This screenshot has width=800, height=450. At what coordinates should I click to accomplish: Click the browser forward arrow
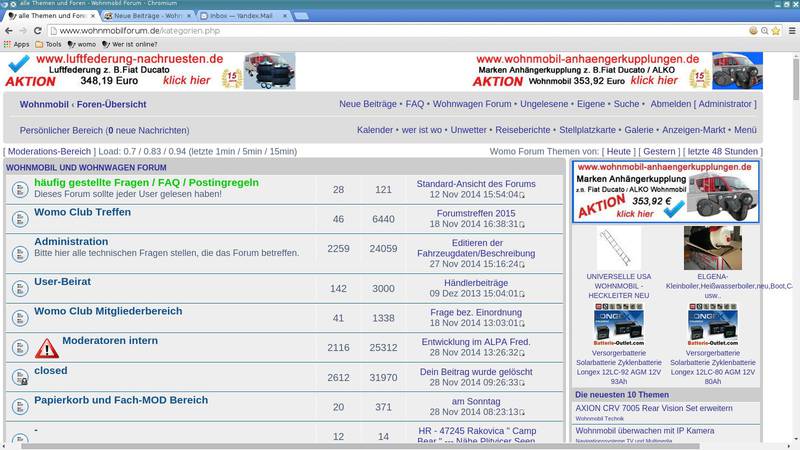(23, 31)
